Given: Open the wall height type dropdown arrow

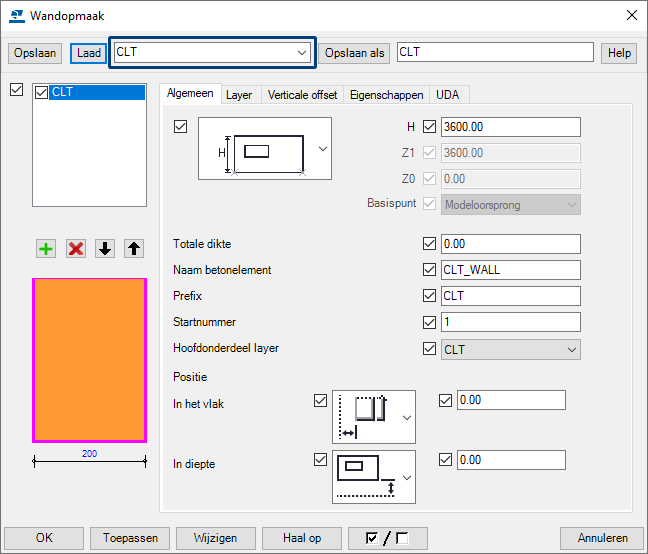Looking at the screenshot, I should tap(322, 149).
